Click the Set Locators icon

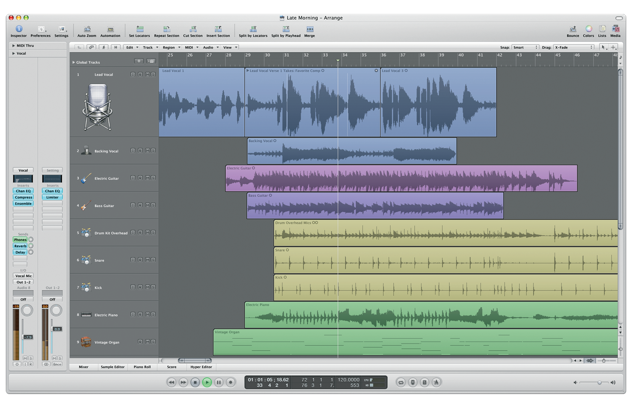tap(139, 29)
